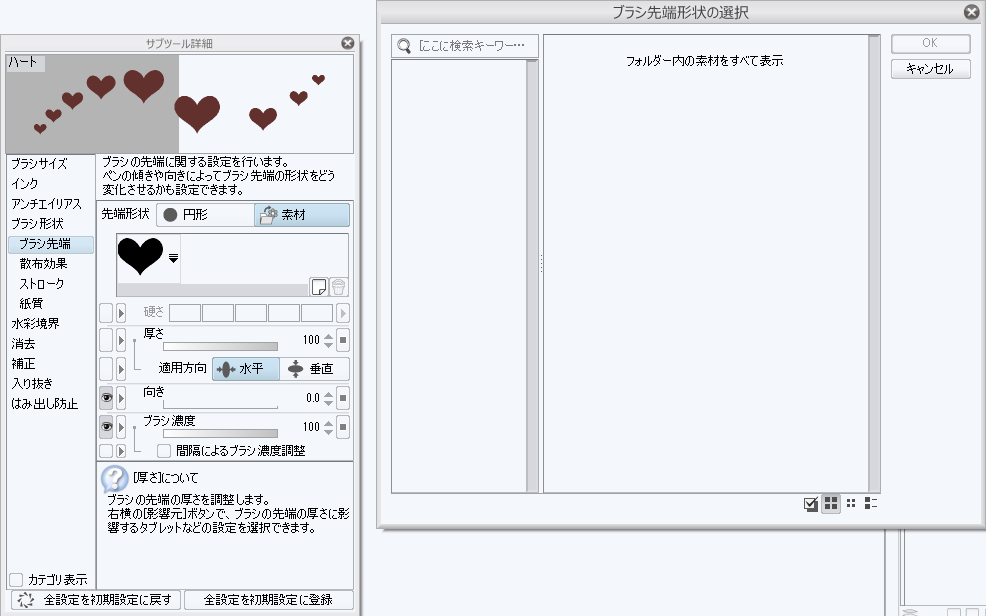Open the 水彩境界 category
The height and width of the screenshot is (616, 986).
(35, 324)
